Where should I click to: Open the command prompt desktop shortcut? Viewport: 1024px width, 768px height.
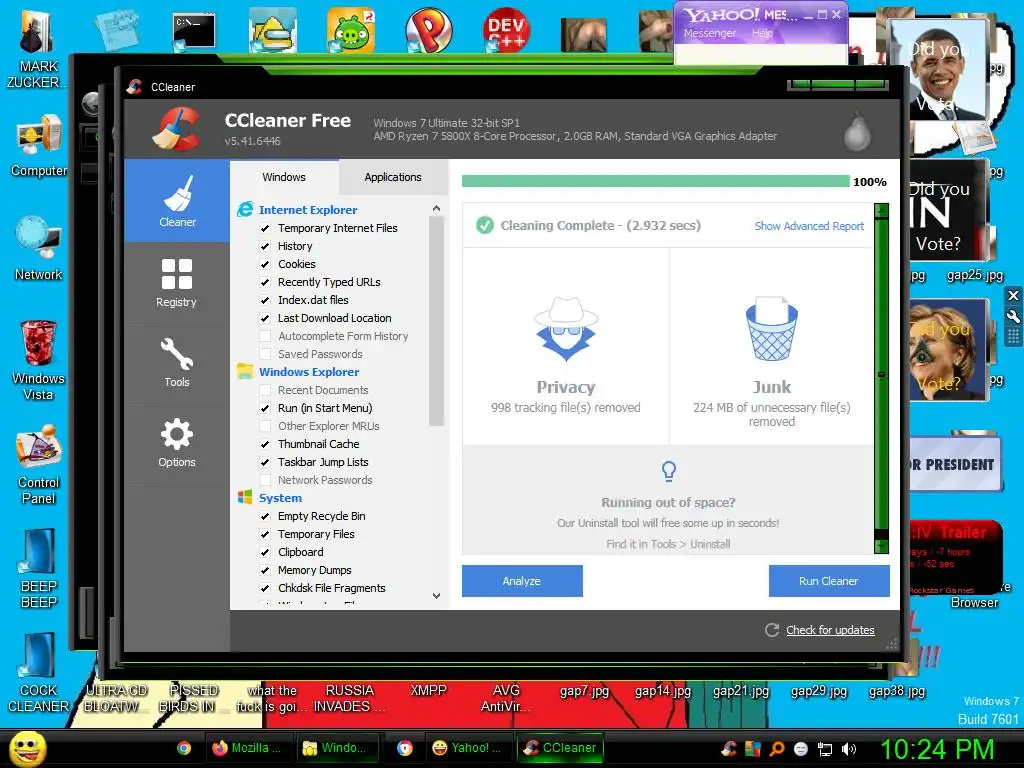194,31
